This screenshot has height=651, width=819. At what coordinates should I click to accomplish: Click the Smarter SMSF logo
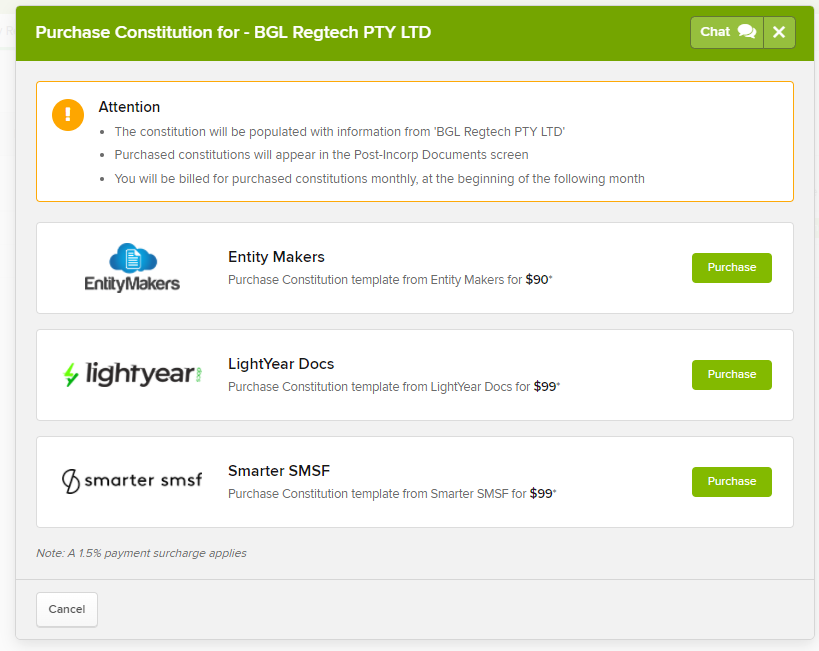[132, 481]
